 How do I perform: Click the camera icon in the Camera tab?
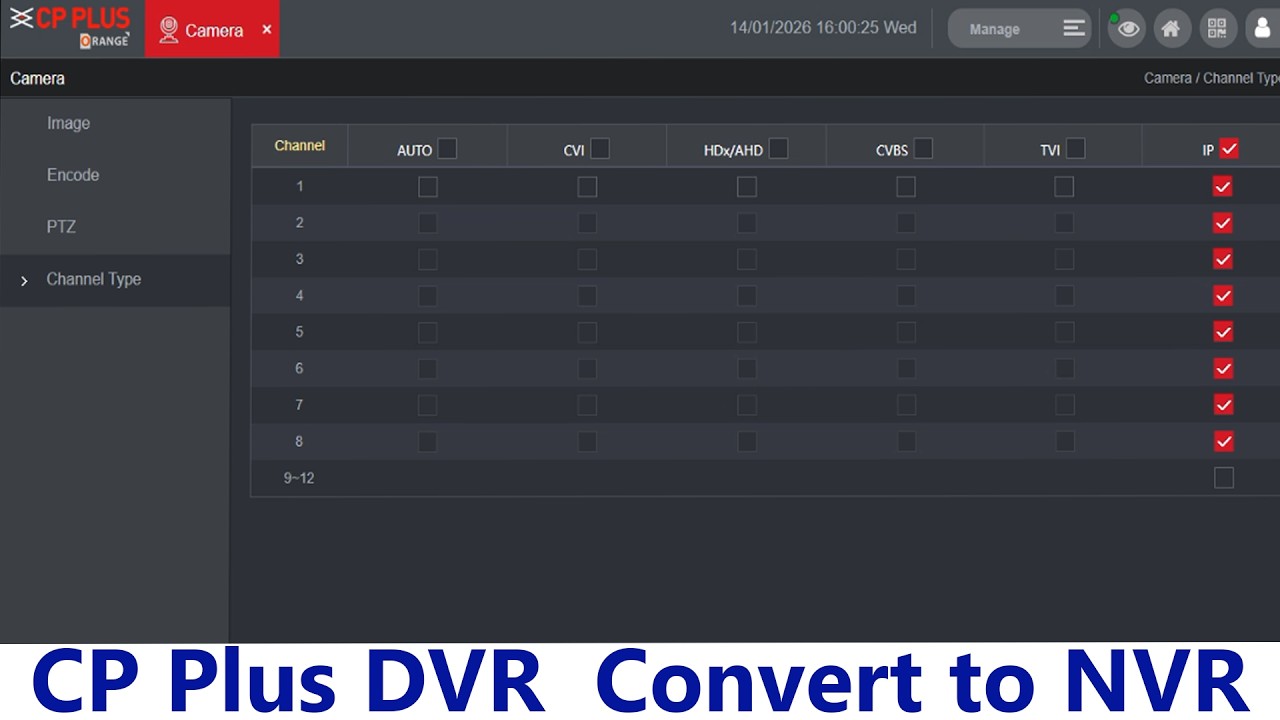[169, 30]
